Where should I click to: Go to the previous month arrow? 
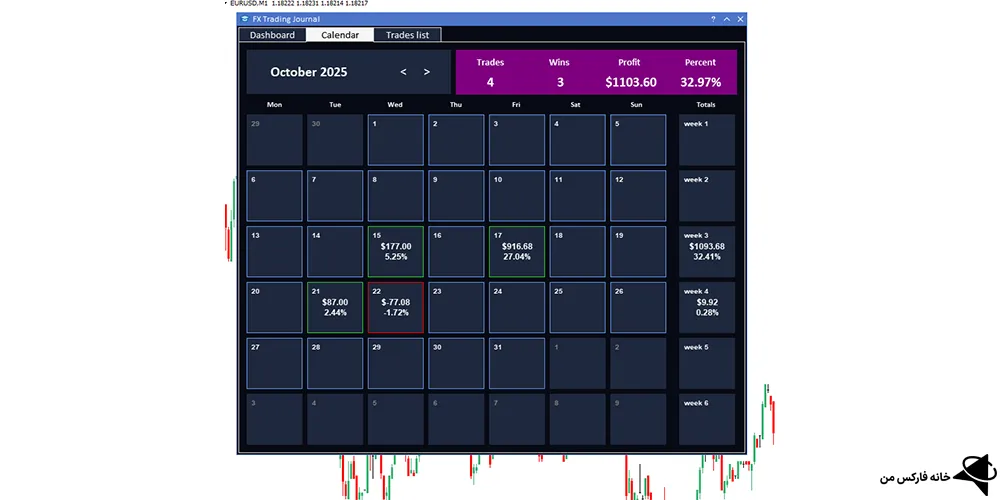pos(403,72)
